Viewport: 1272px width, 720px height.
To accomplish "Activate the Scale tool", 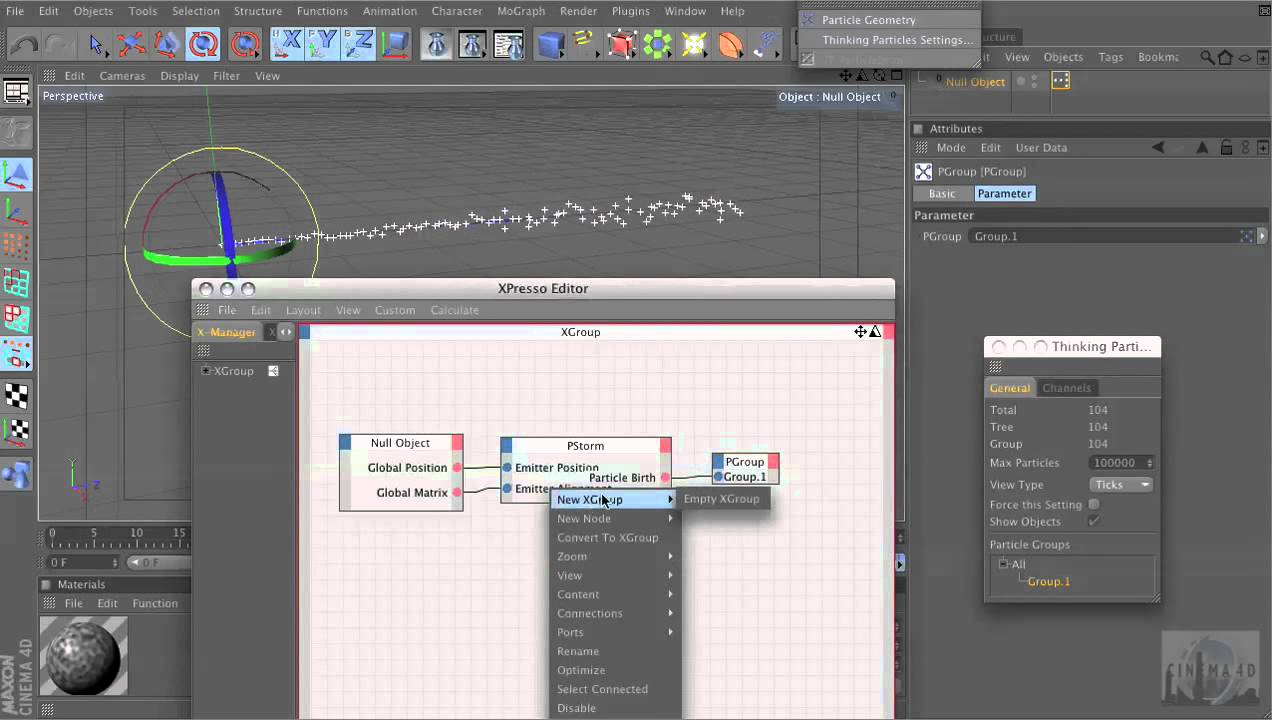I will [x=166, y=44].
